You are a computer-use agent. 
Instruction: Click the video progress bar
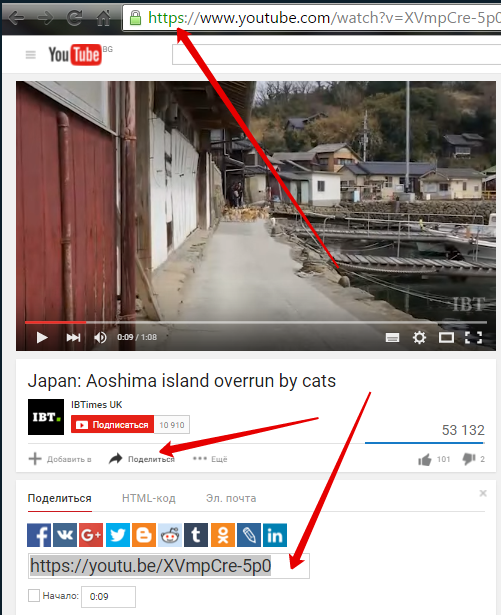(256, 322)
